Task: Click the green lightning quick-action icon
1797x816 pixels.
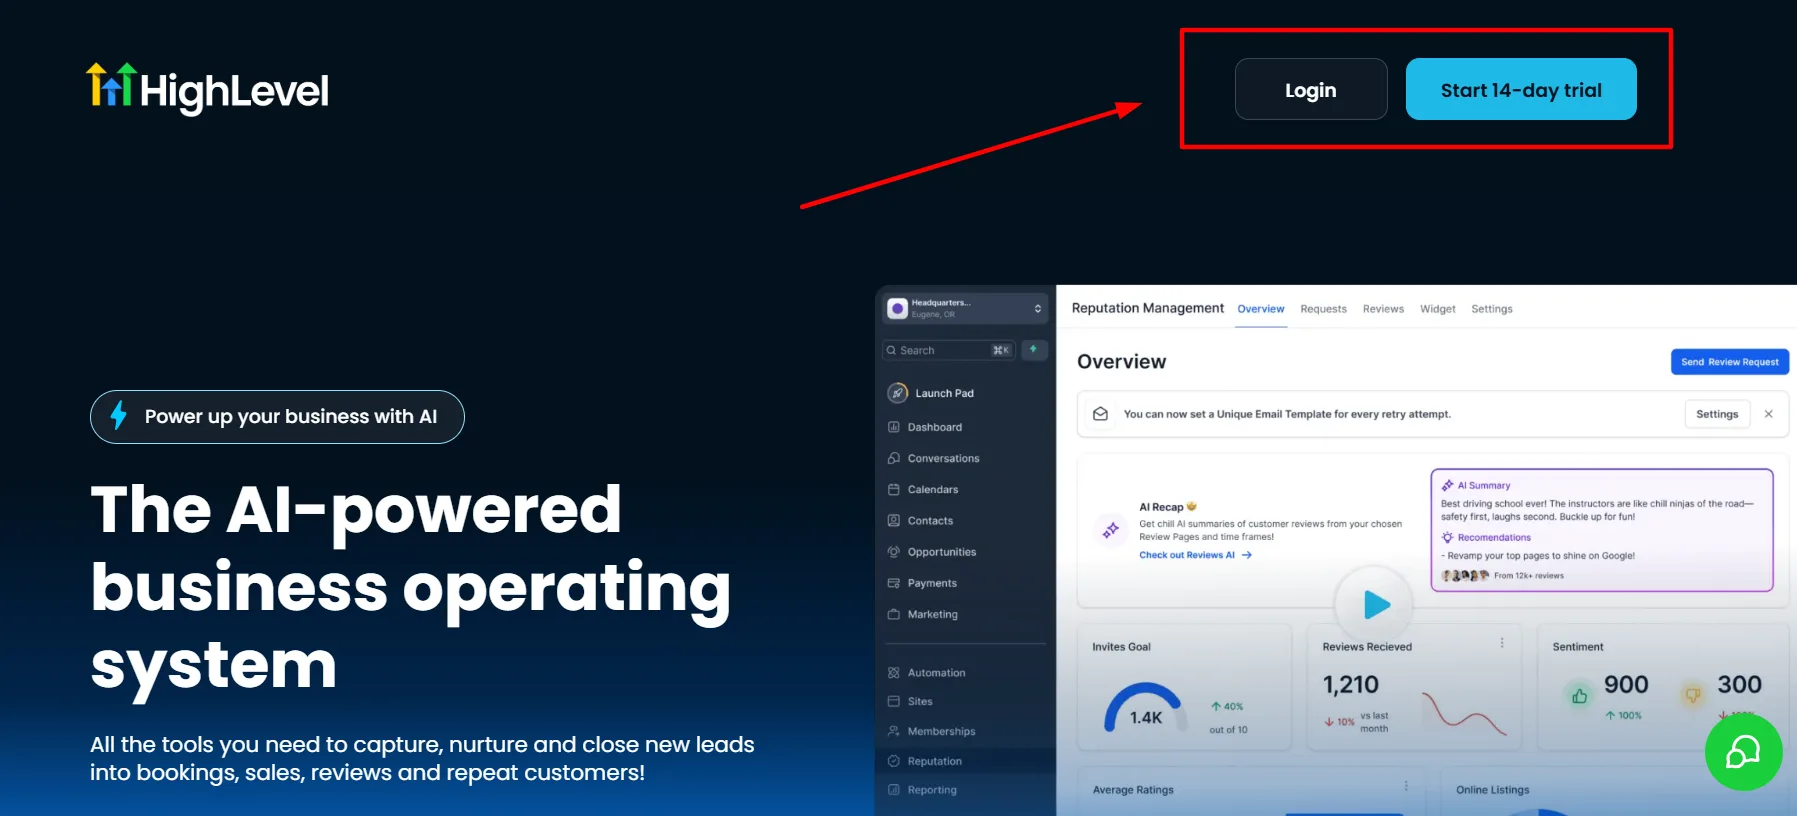Action: [x=1034, y=350]
